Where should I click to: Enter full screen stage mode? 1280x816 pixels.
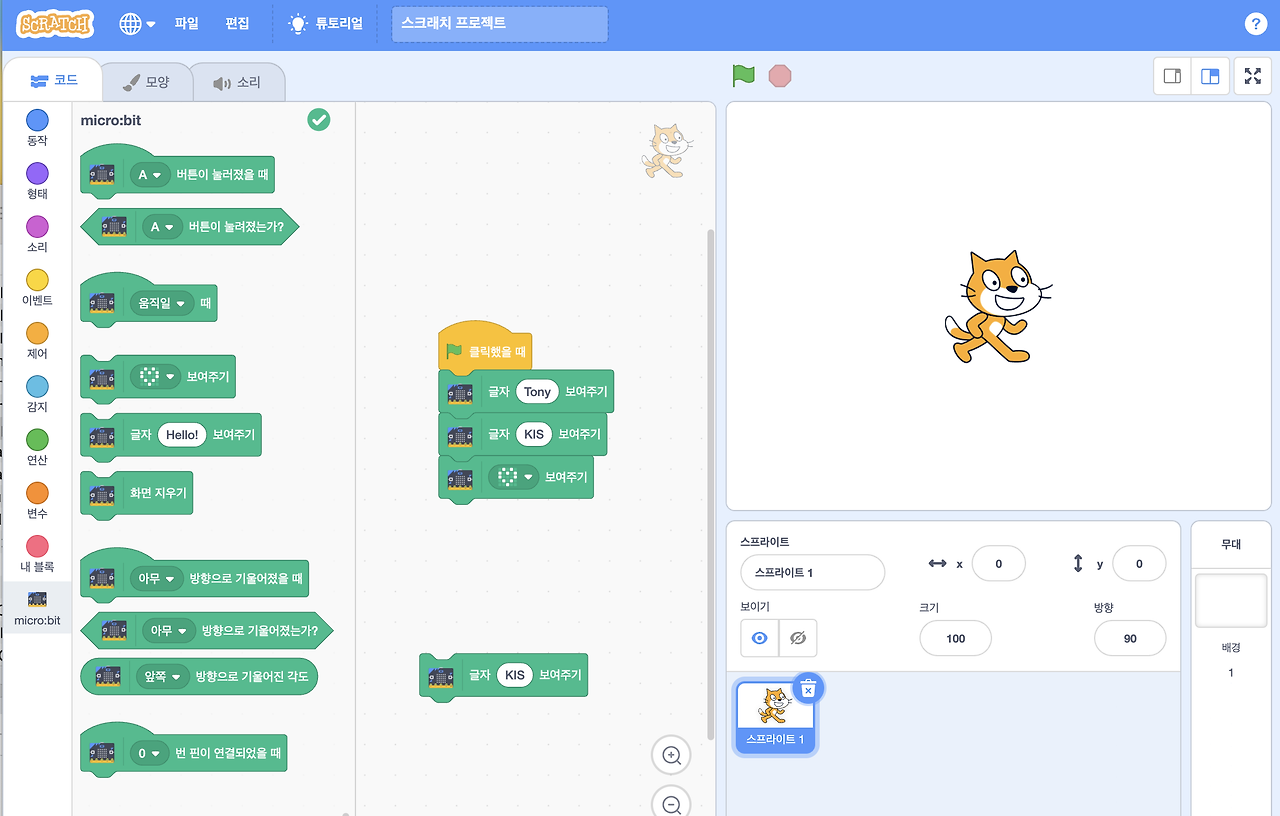[1252, 76]
